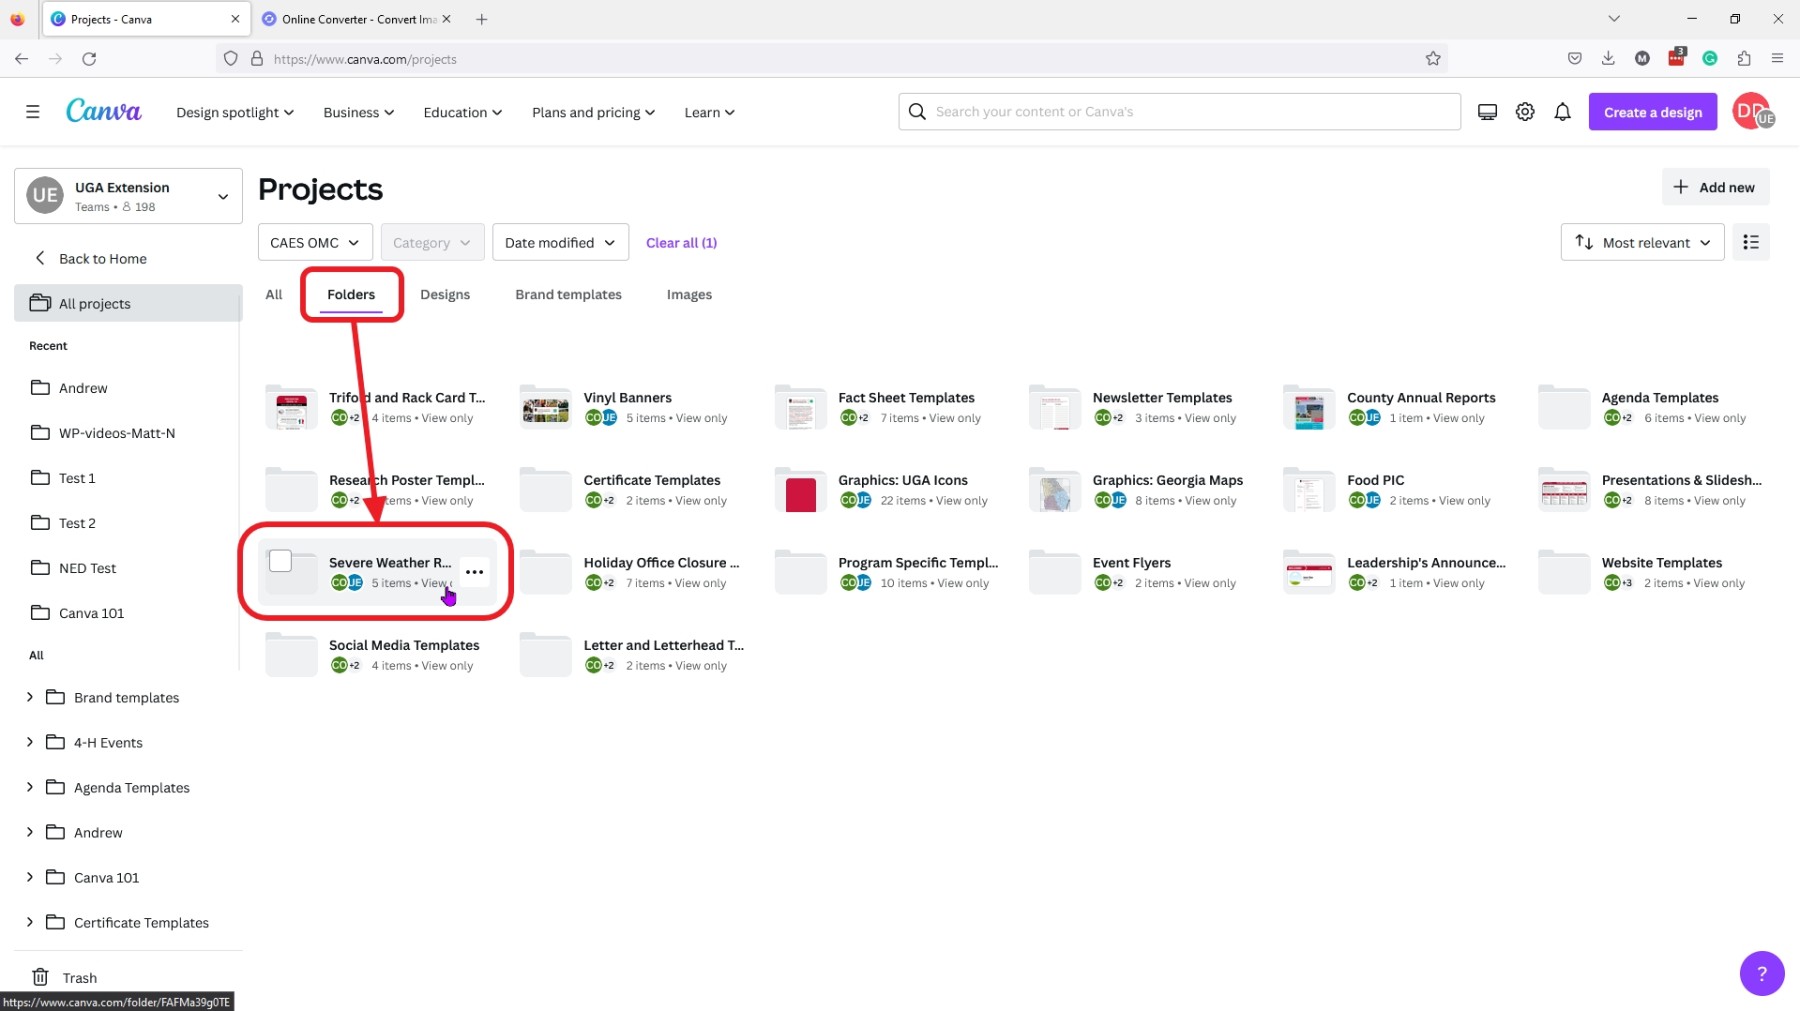The height and width of the screenshot is (1011, 1800).
Task: Check the Severe Weather folder selection checkbox
Action: point(281,561)
